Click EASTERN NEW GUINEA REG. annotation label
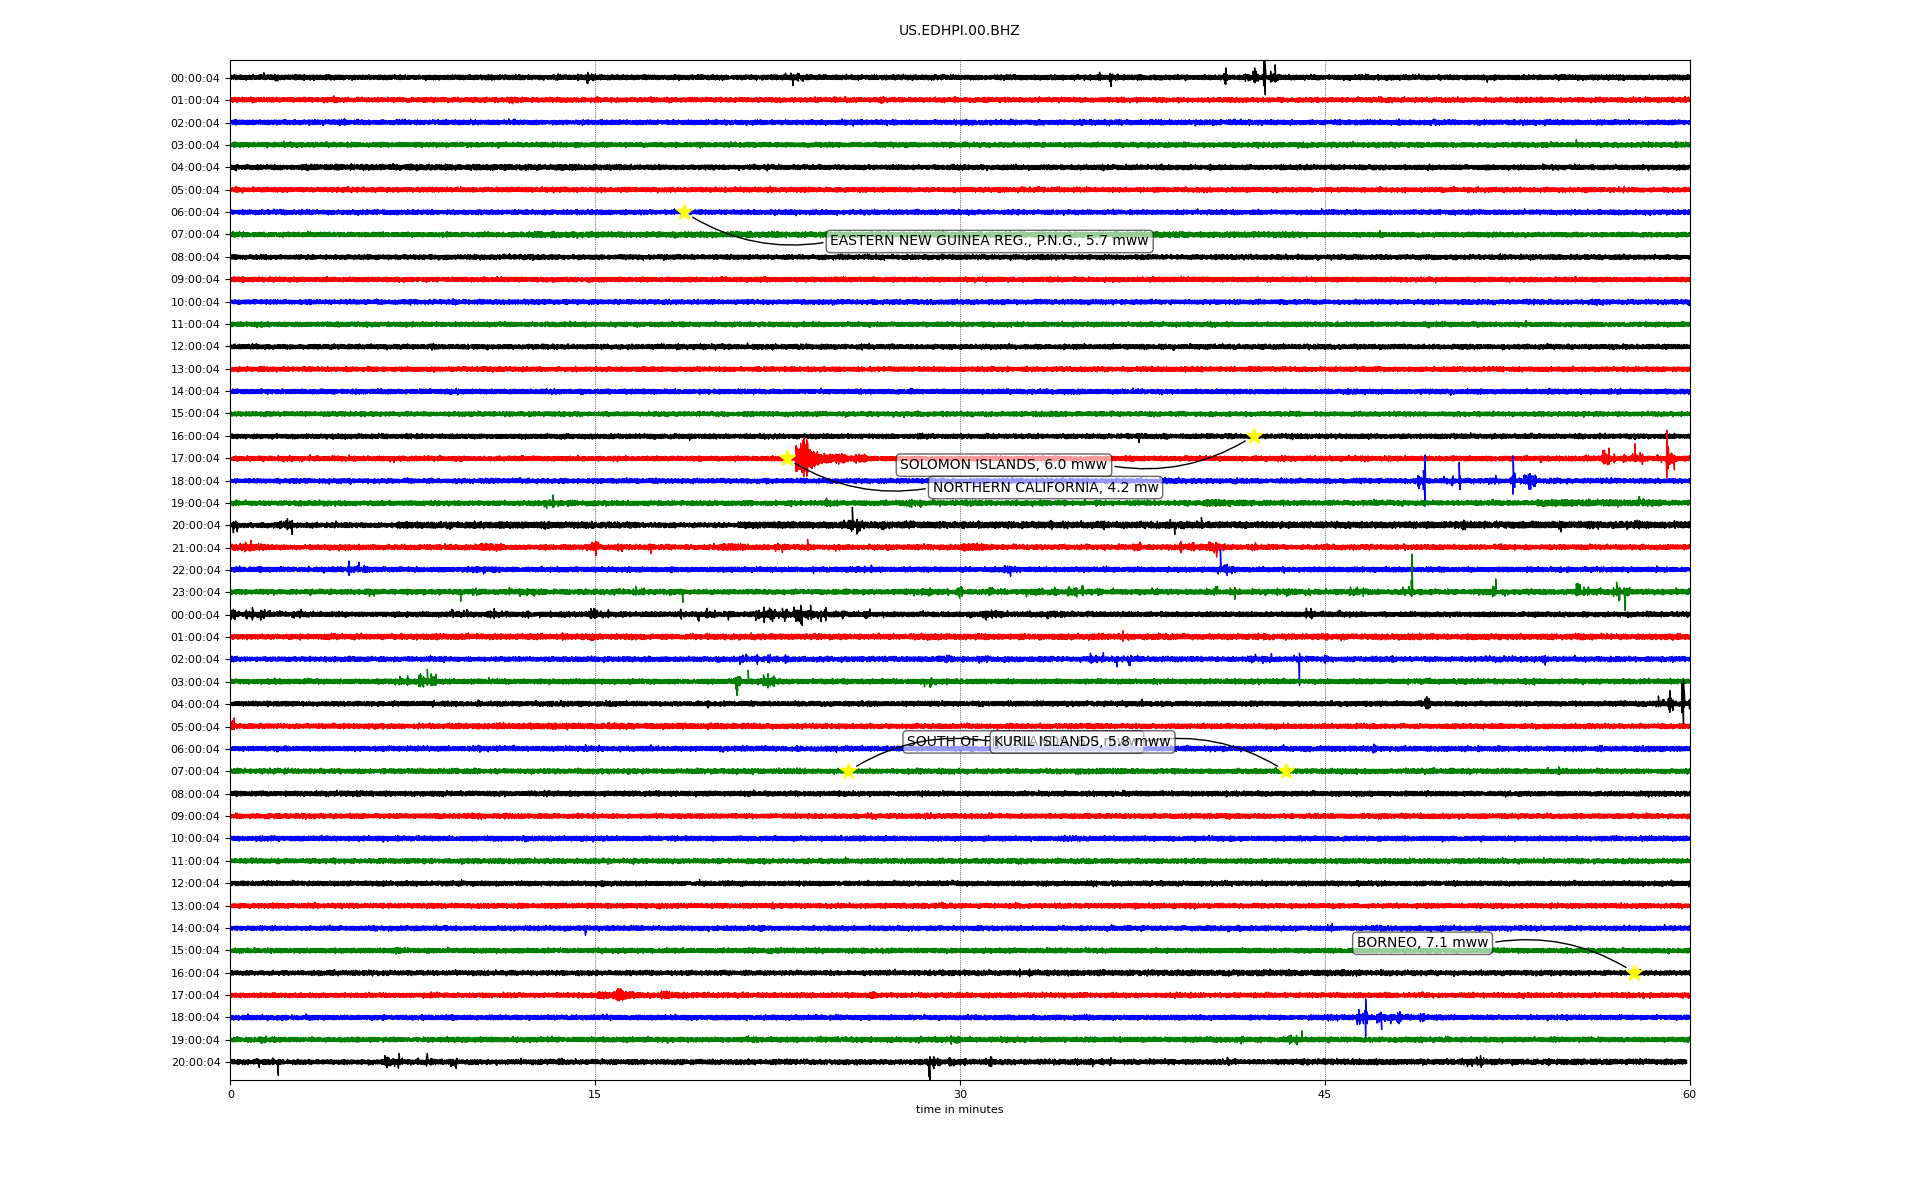This screenshot has width=1920, height=1200. coord(989,241)
